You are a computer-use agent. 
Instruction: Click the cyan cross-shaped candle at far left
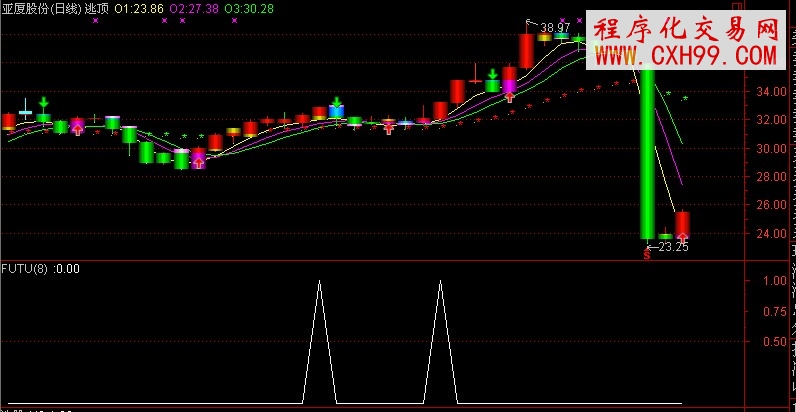[x=25, y=111]
